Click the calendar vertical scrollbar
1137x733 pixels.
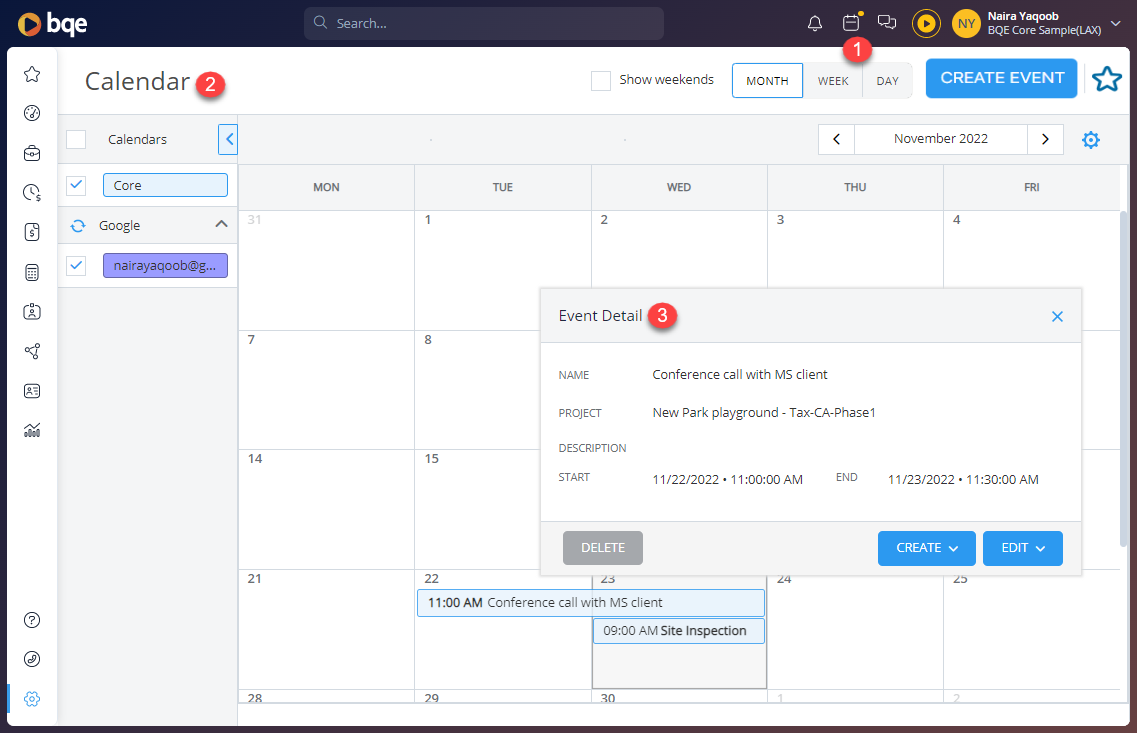(1124, 377)
